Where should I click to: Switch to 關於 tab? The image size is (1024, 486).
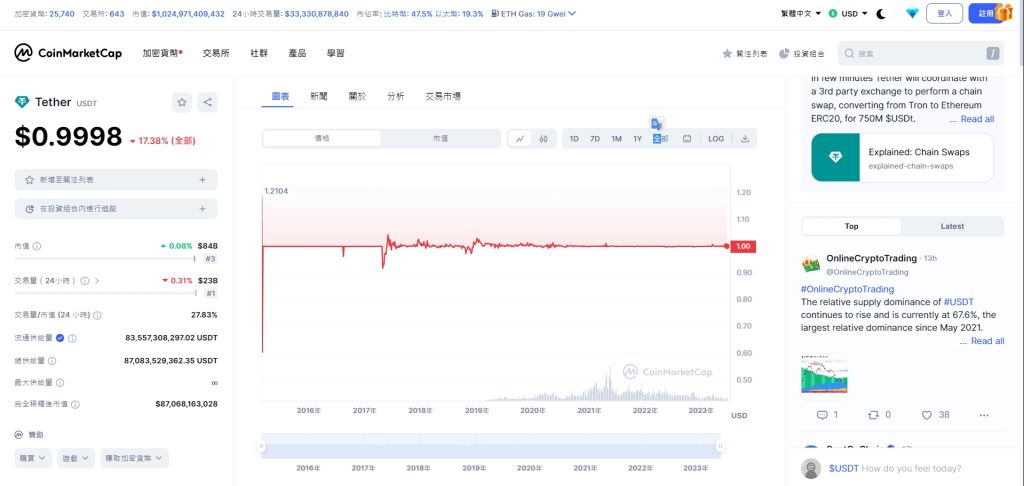pos(357,97)
